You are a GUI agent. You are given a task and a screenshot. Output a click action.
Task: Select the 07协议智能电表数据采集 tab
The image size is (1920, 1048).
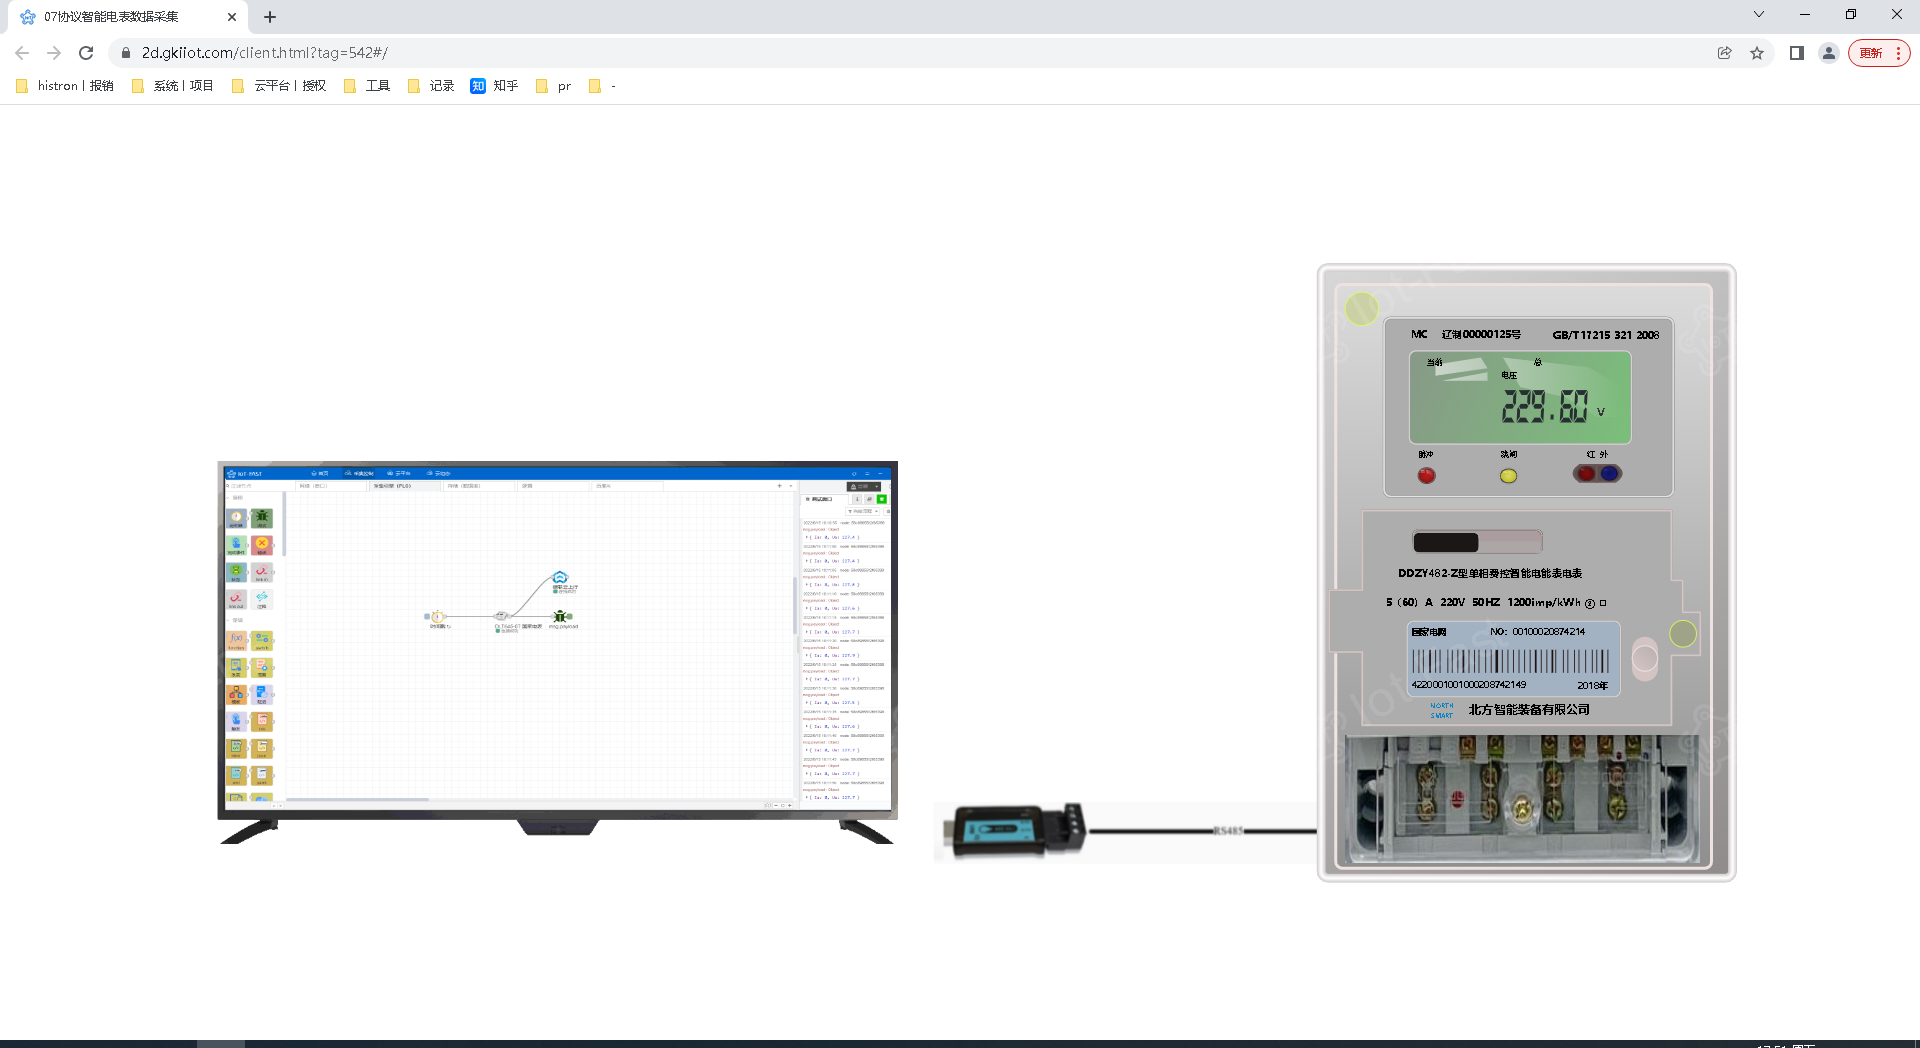point(127,17)
